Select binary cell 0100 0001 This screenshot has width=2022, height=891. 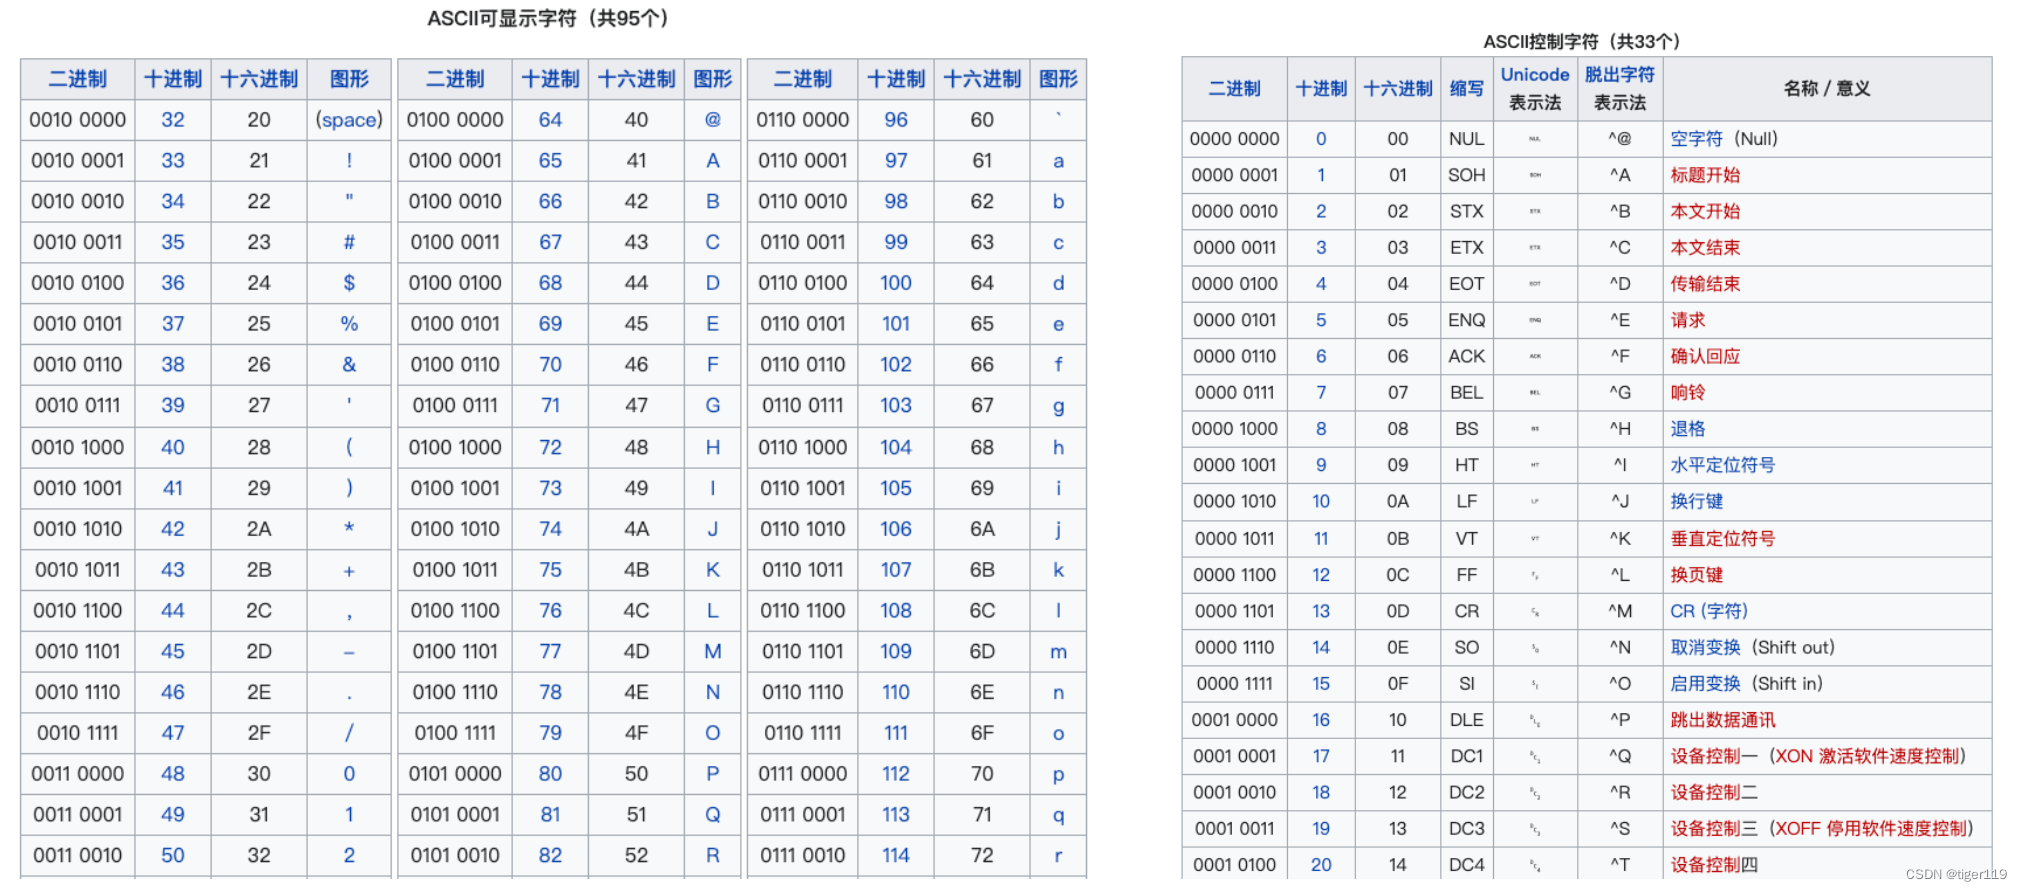coord(455,161)
